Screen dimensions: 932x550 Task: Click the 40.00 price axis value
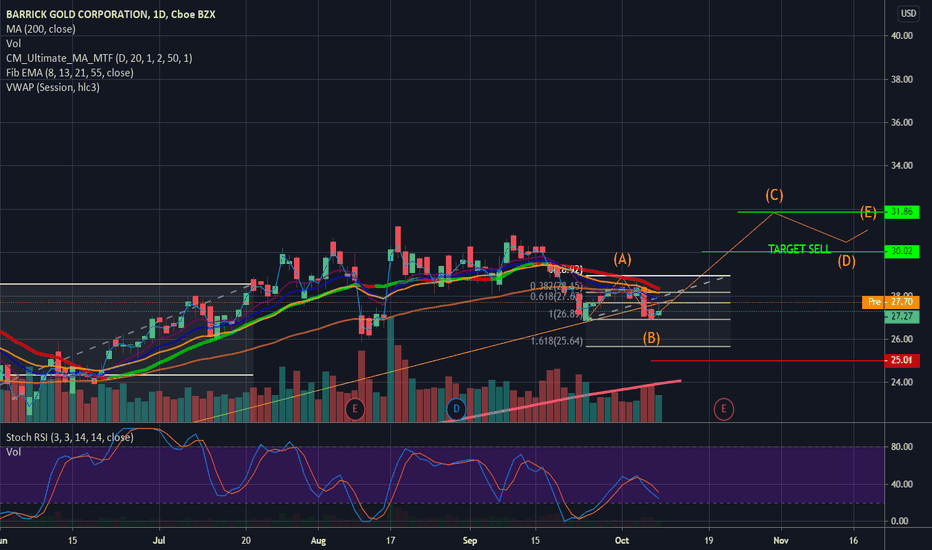(x=902, y=36)
